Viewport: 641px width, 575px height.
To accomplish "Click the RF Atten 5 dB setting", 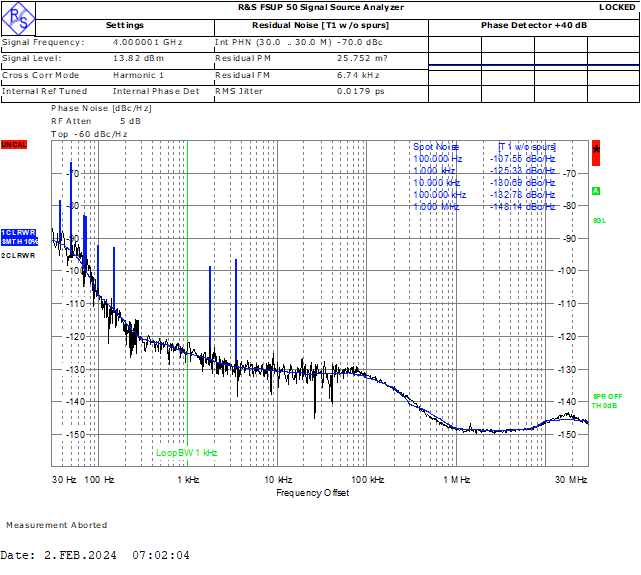I will coord(96,121).
